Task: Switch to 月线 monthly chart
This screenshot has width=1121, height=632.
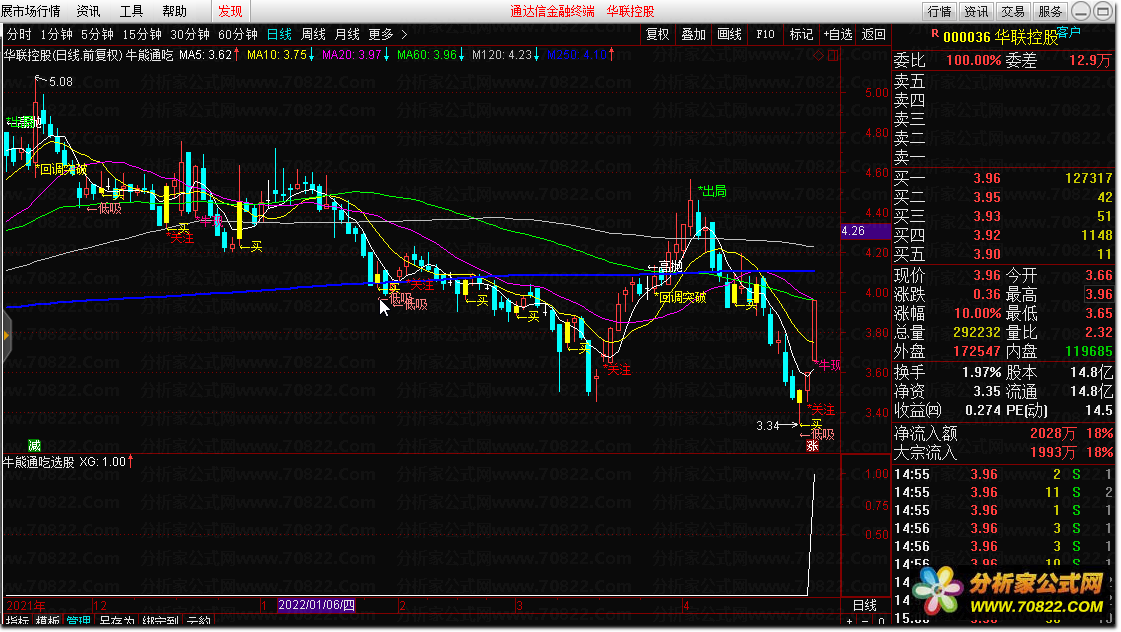Action: (x=347, y=34)
